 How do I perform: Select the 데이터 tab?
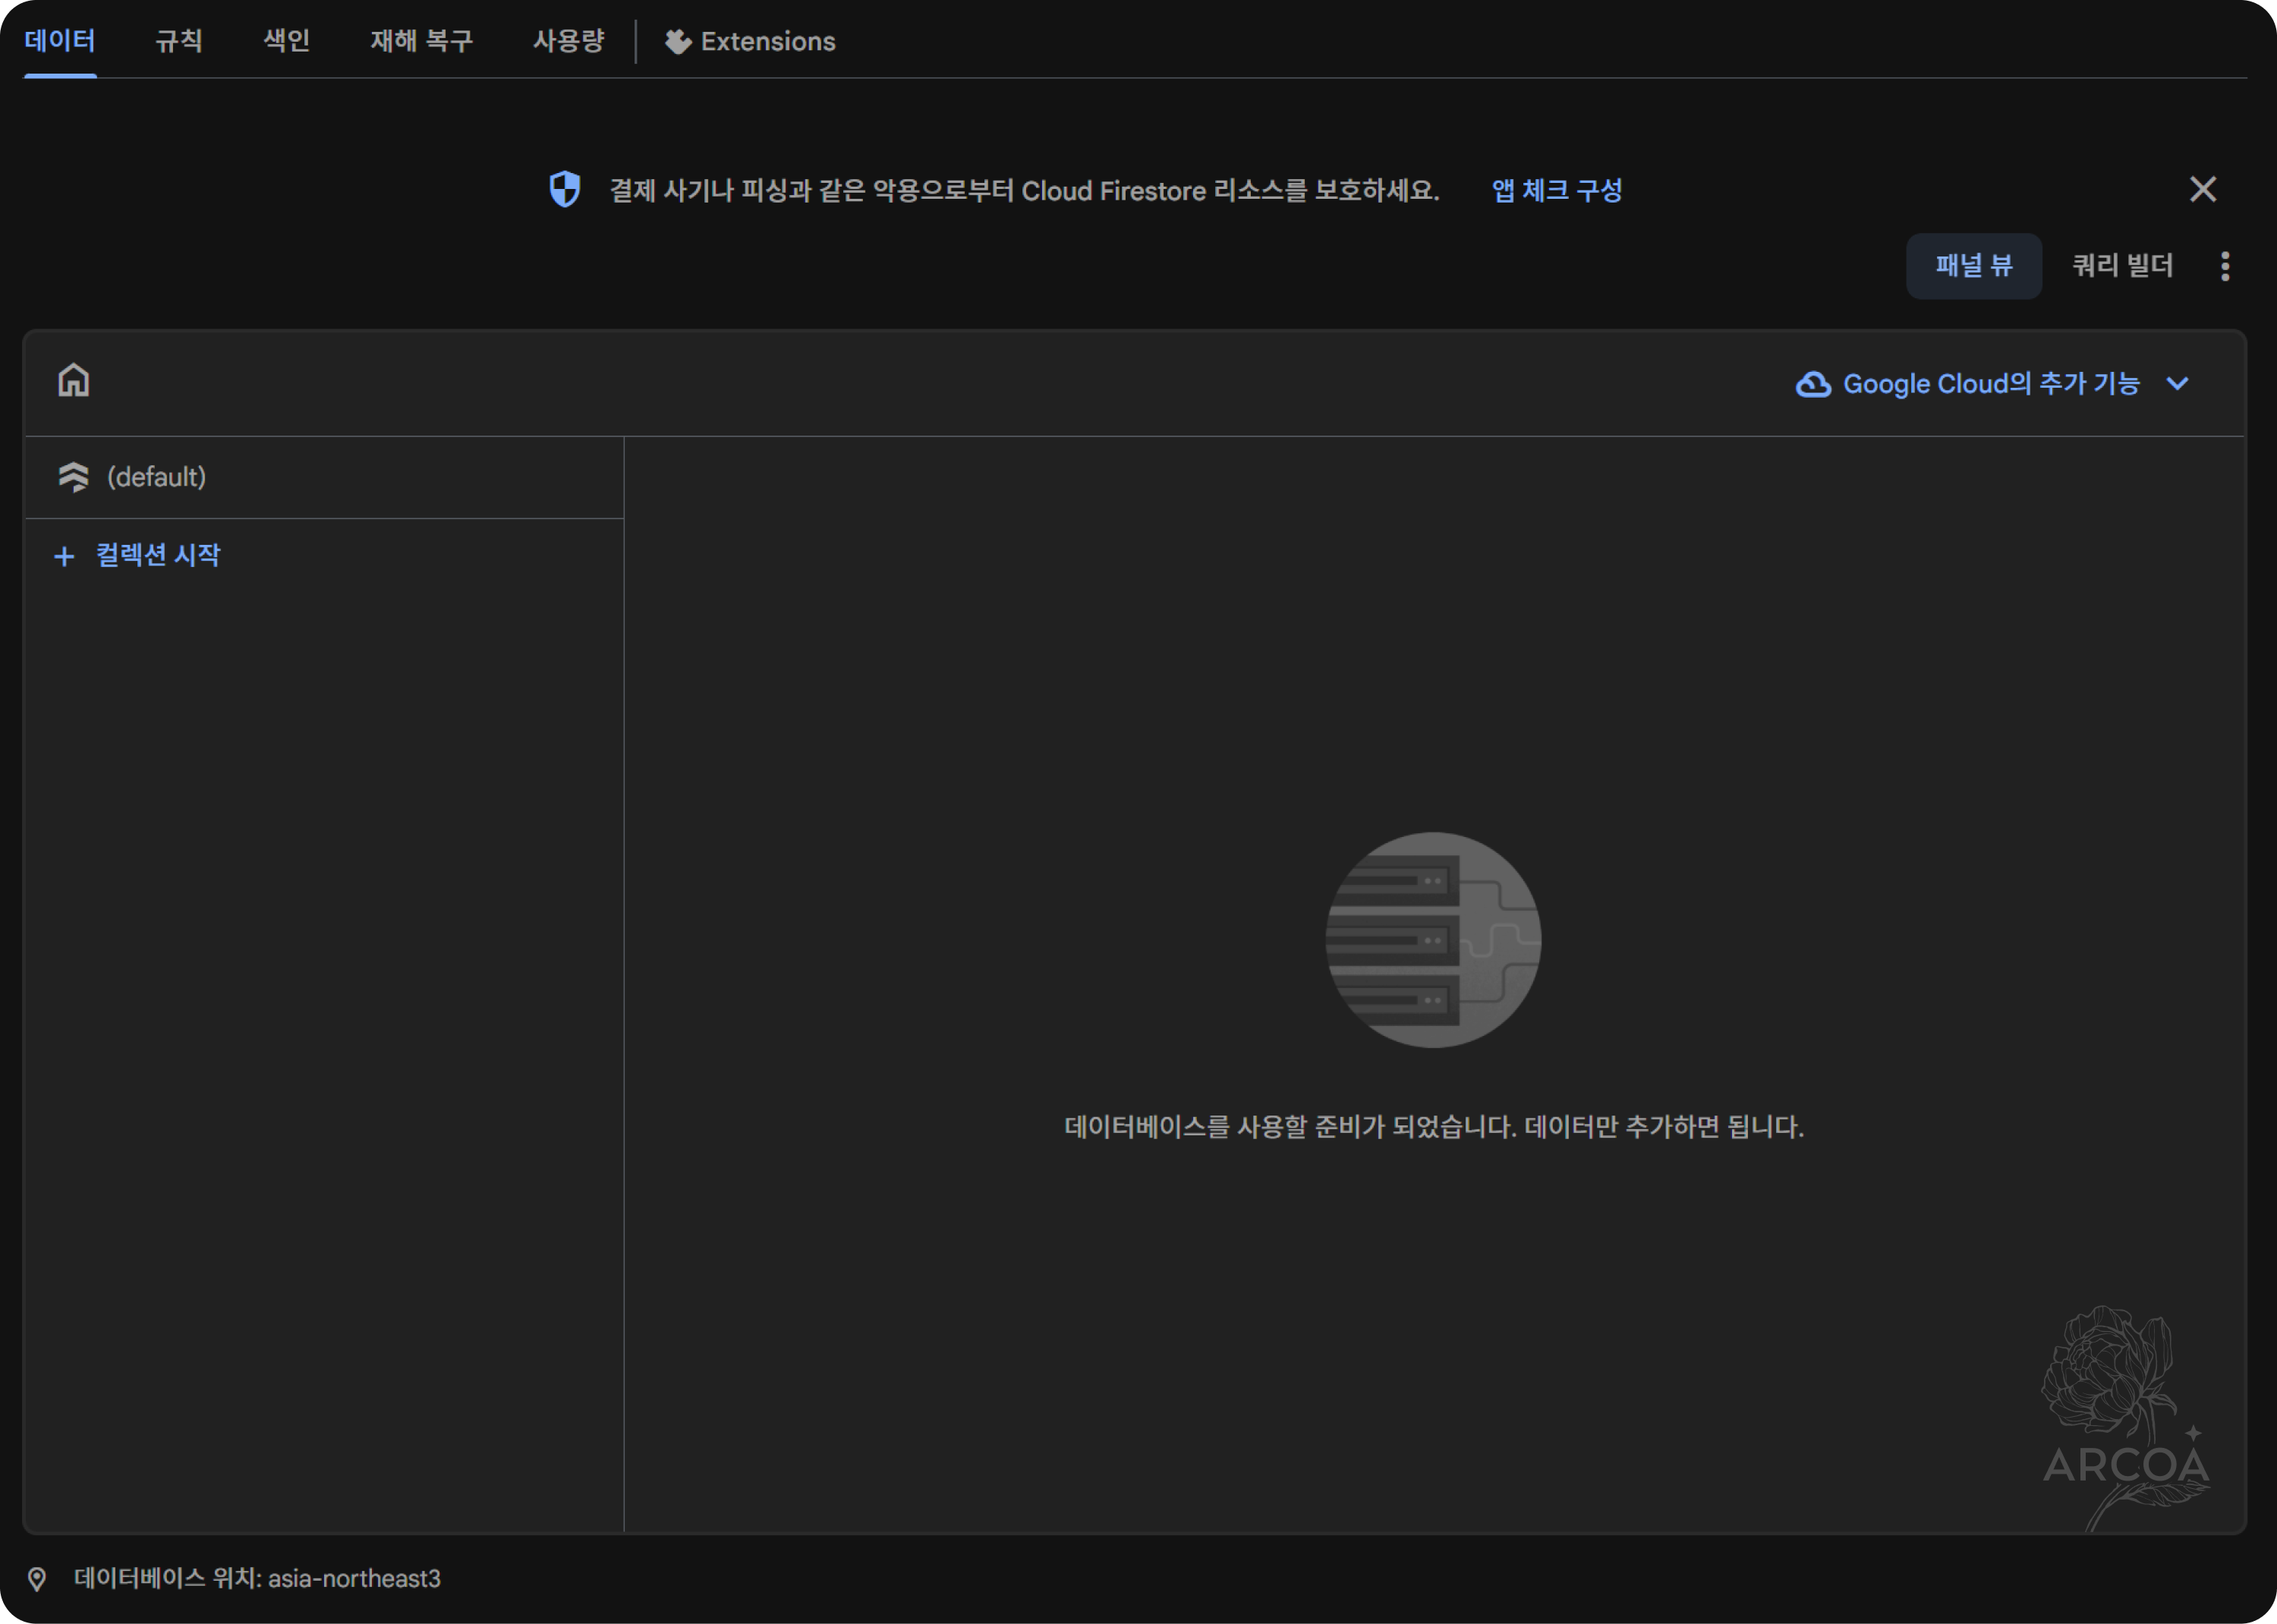[x=60, y=42]
